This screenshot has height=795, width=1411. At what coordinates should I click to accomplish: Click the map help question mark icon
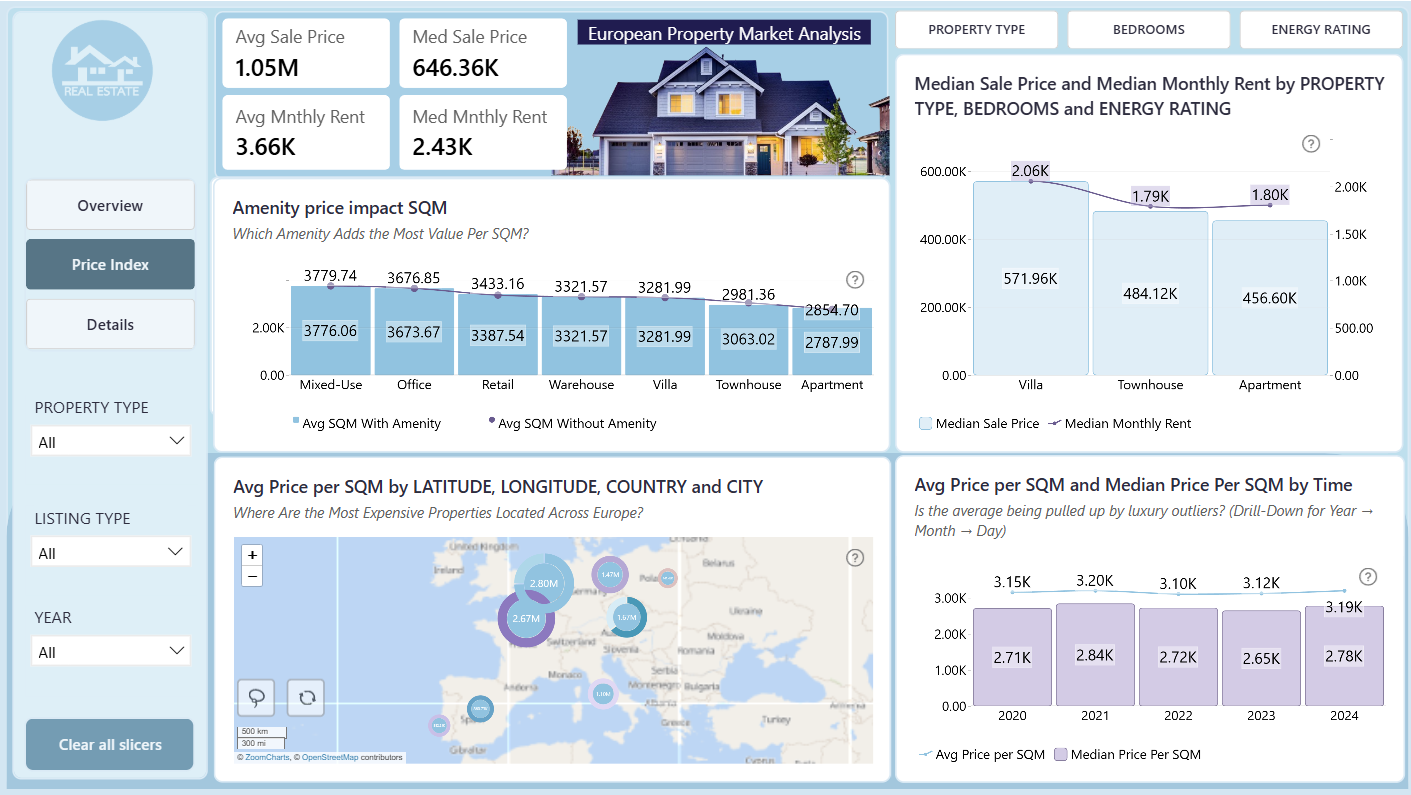[855, 558]
